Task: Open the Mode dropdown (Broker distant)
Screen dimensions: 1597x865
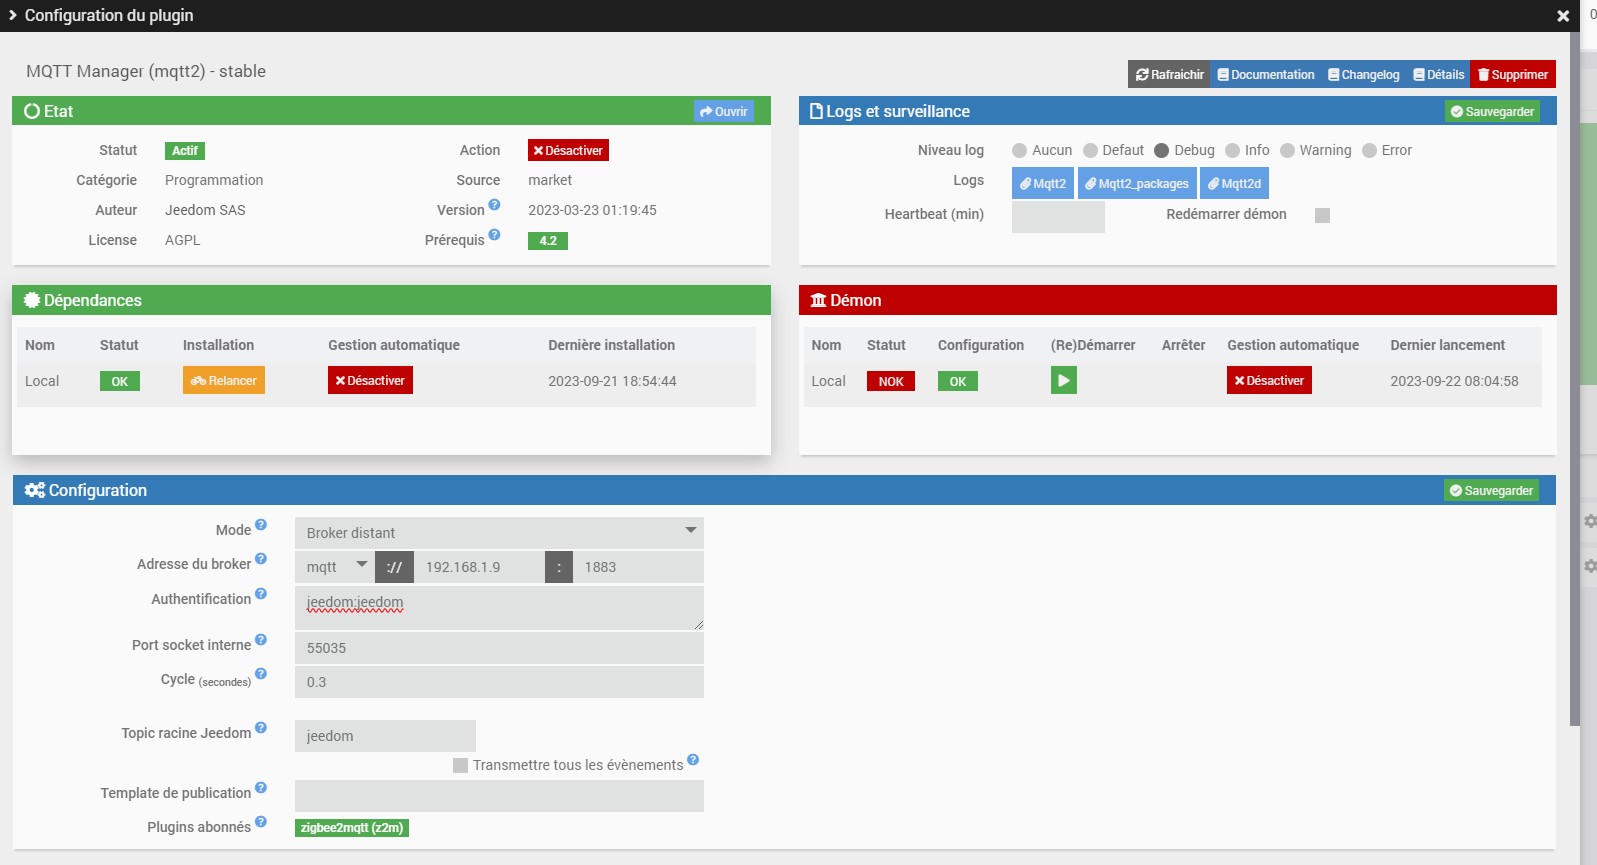Action: click(499, 533)
